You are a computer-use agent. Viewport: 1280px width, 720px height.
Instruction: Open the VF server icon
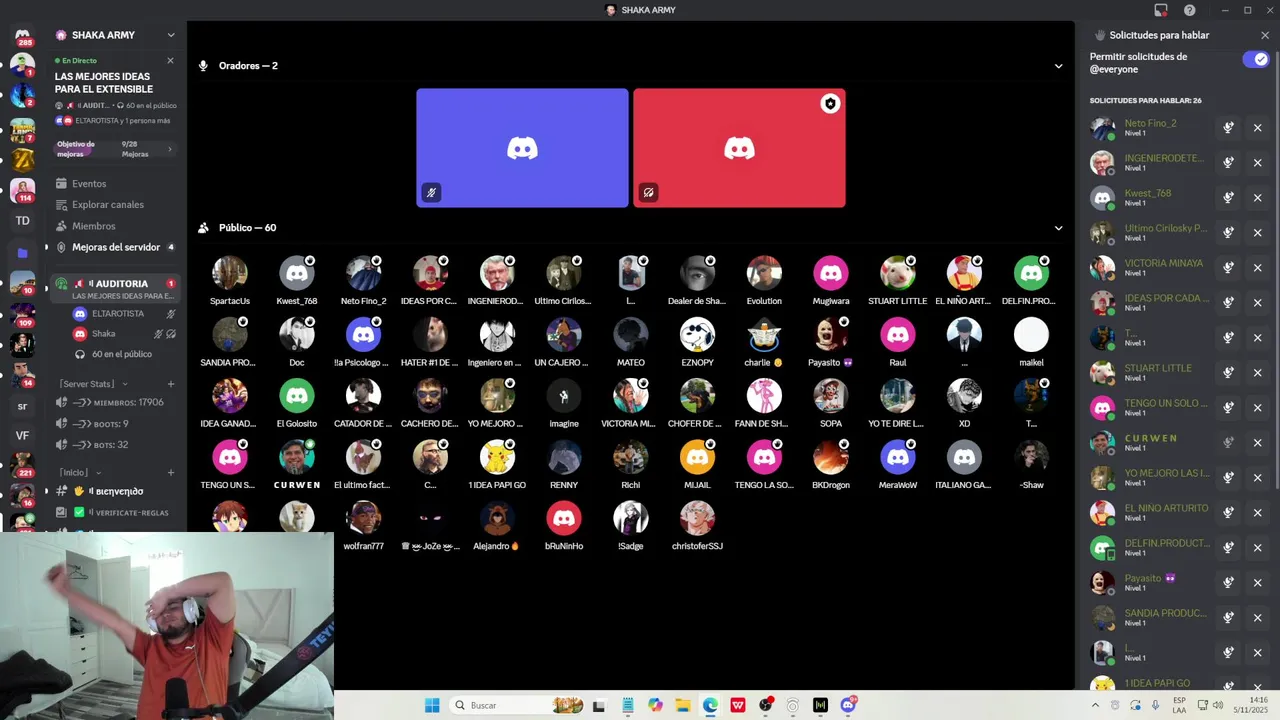click(22, 436)
